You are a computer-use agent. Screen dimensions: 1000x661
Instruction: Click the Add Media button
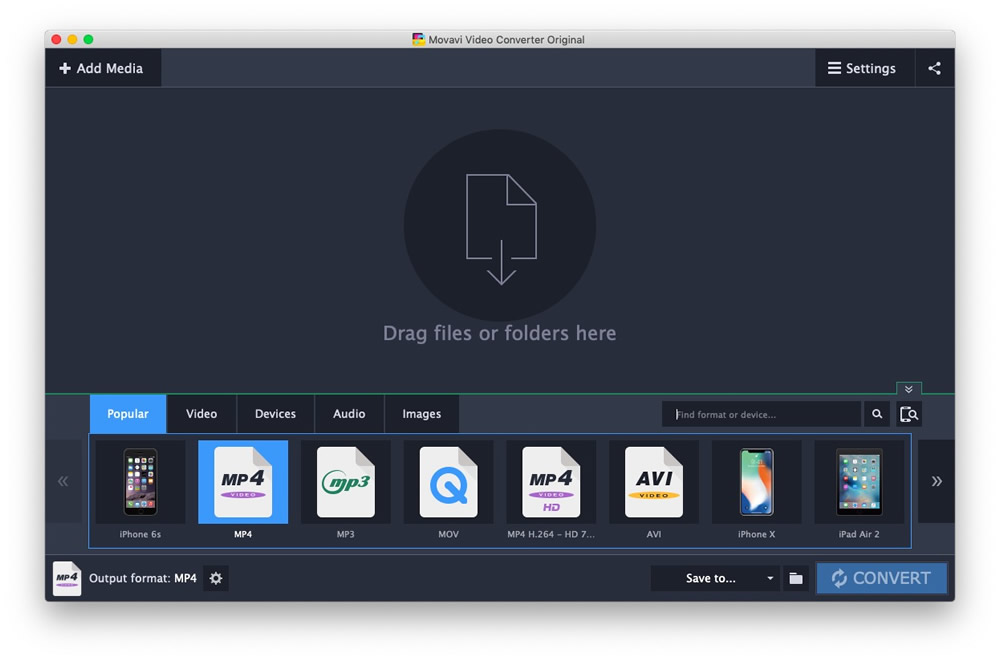(x=103, y=68)
